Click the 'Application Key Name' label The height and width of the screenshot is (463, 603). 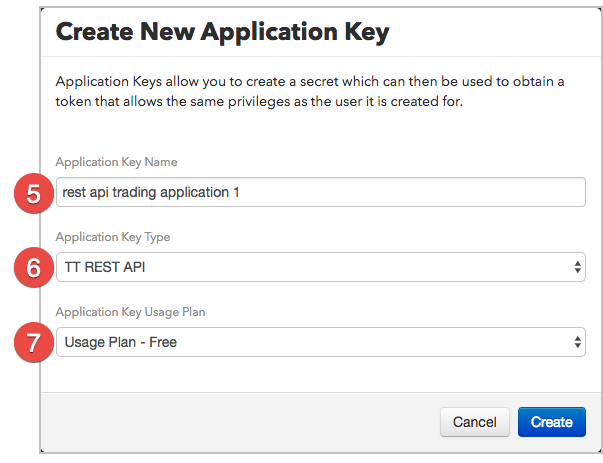pyautogui.click(x=116, y=162)
